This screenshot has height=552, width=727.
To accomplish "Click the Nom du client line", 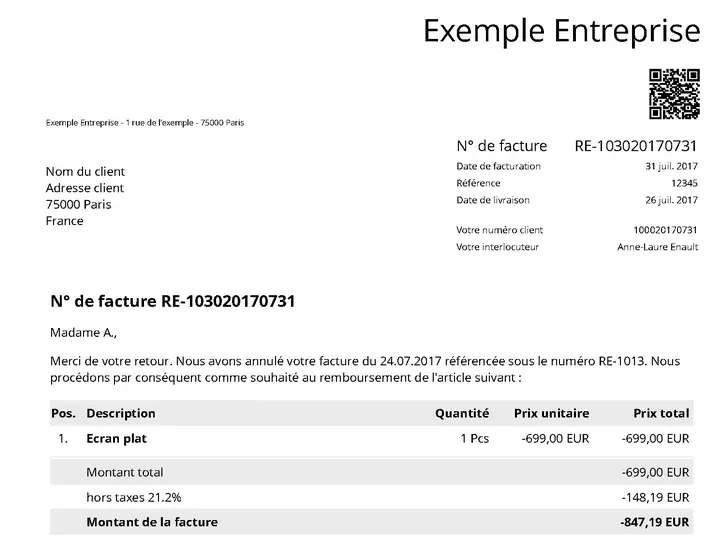I will pos(85,171).
